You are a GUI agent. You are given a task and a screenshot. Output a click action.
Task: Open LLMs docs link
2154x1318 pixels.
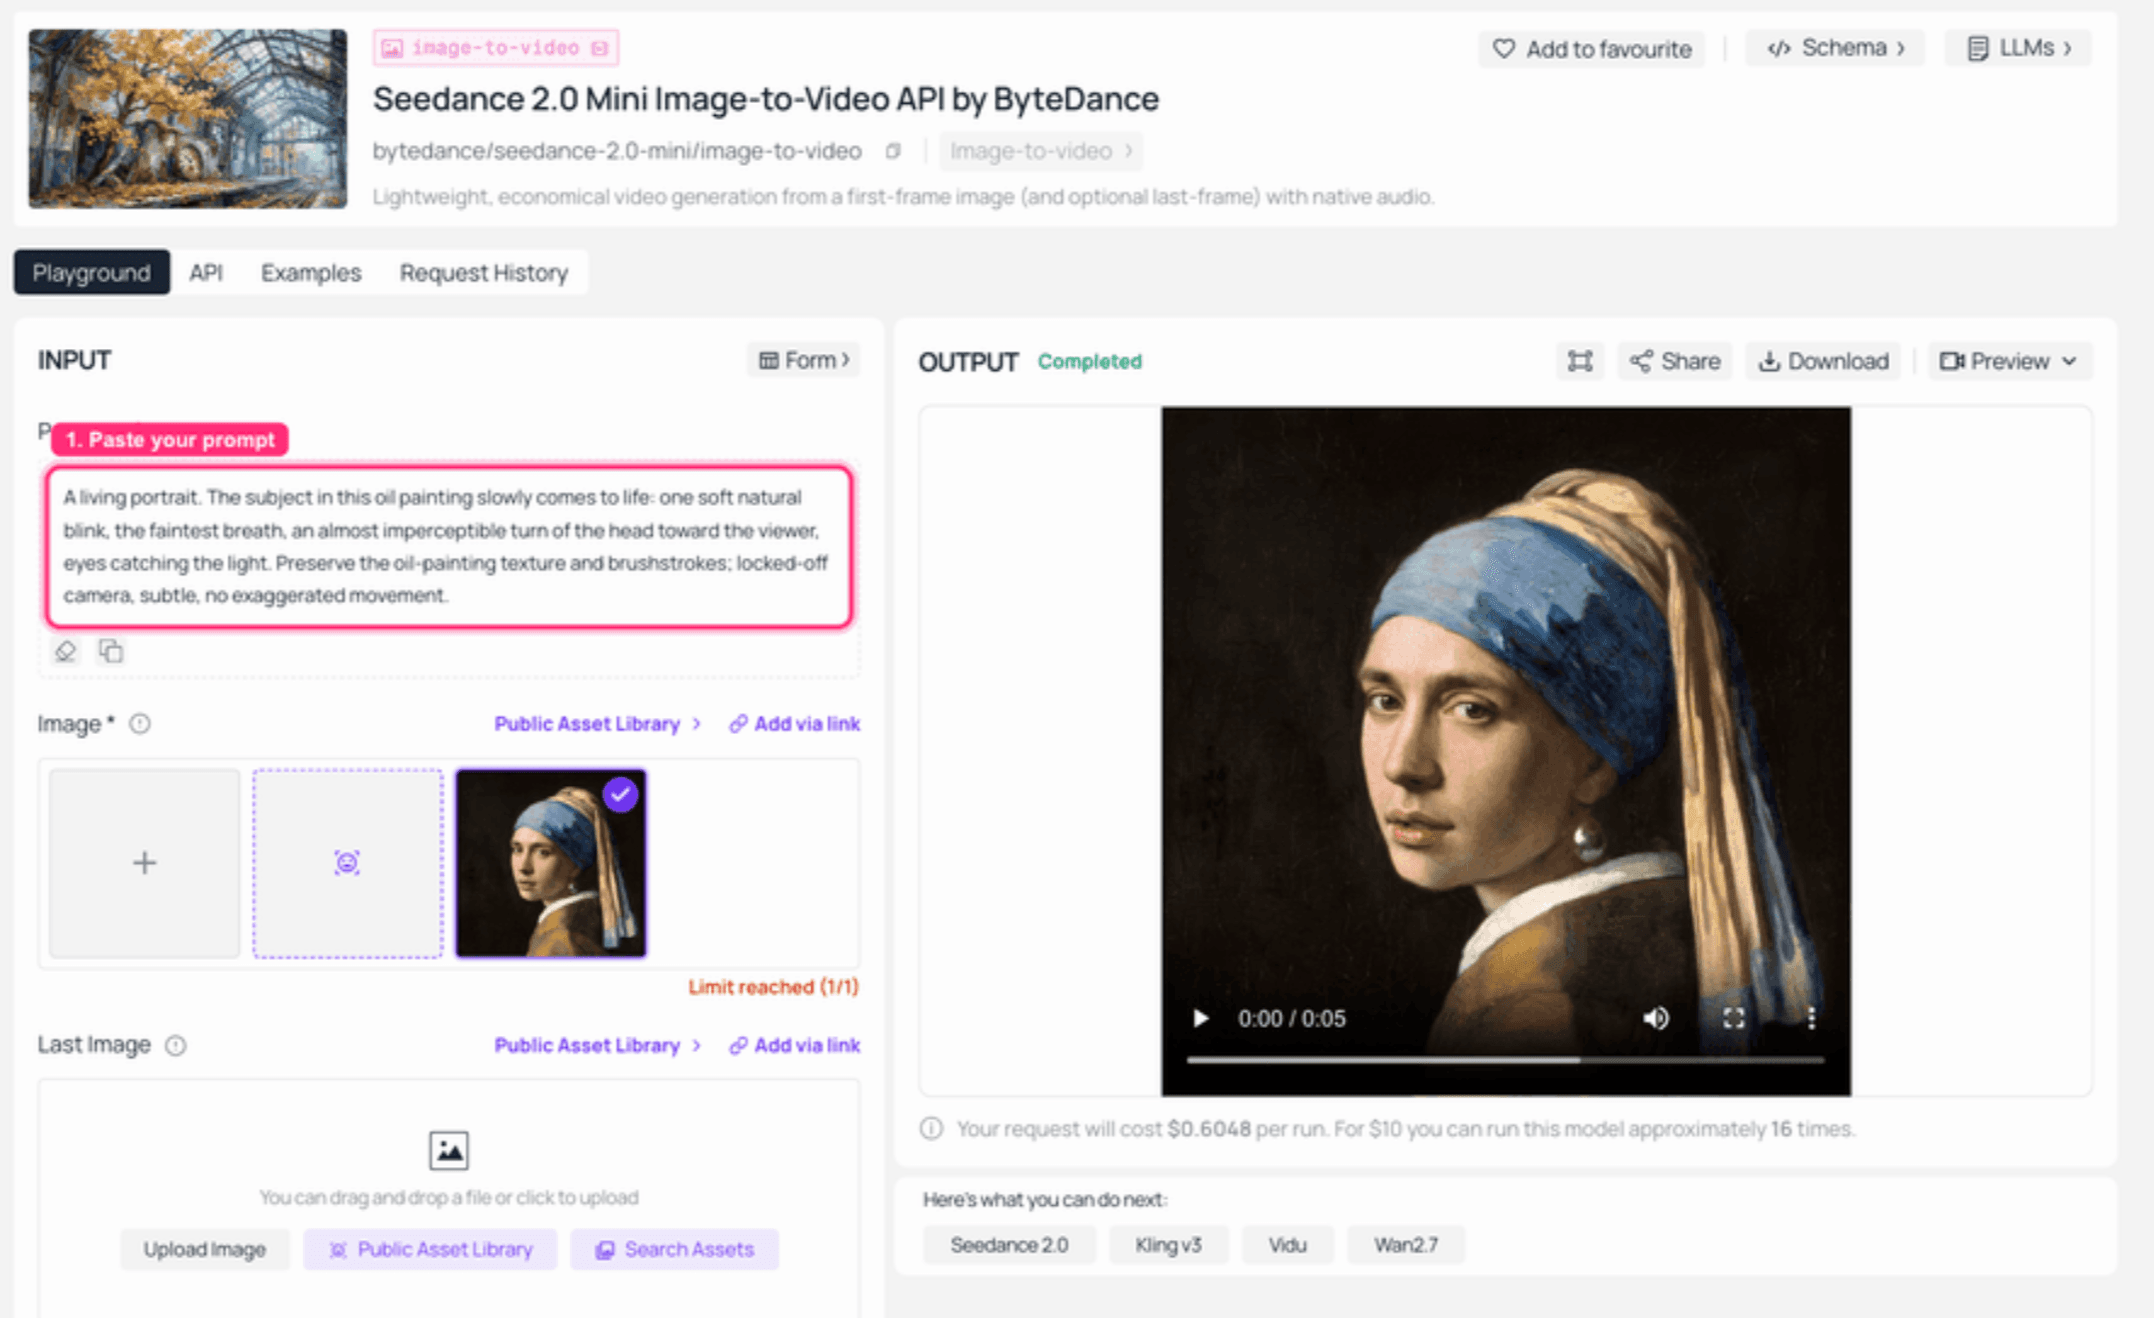click(2019, 48)
